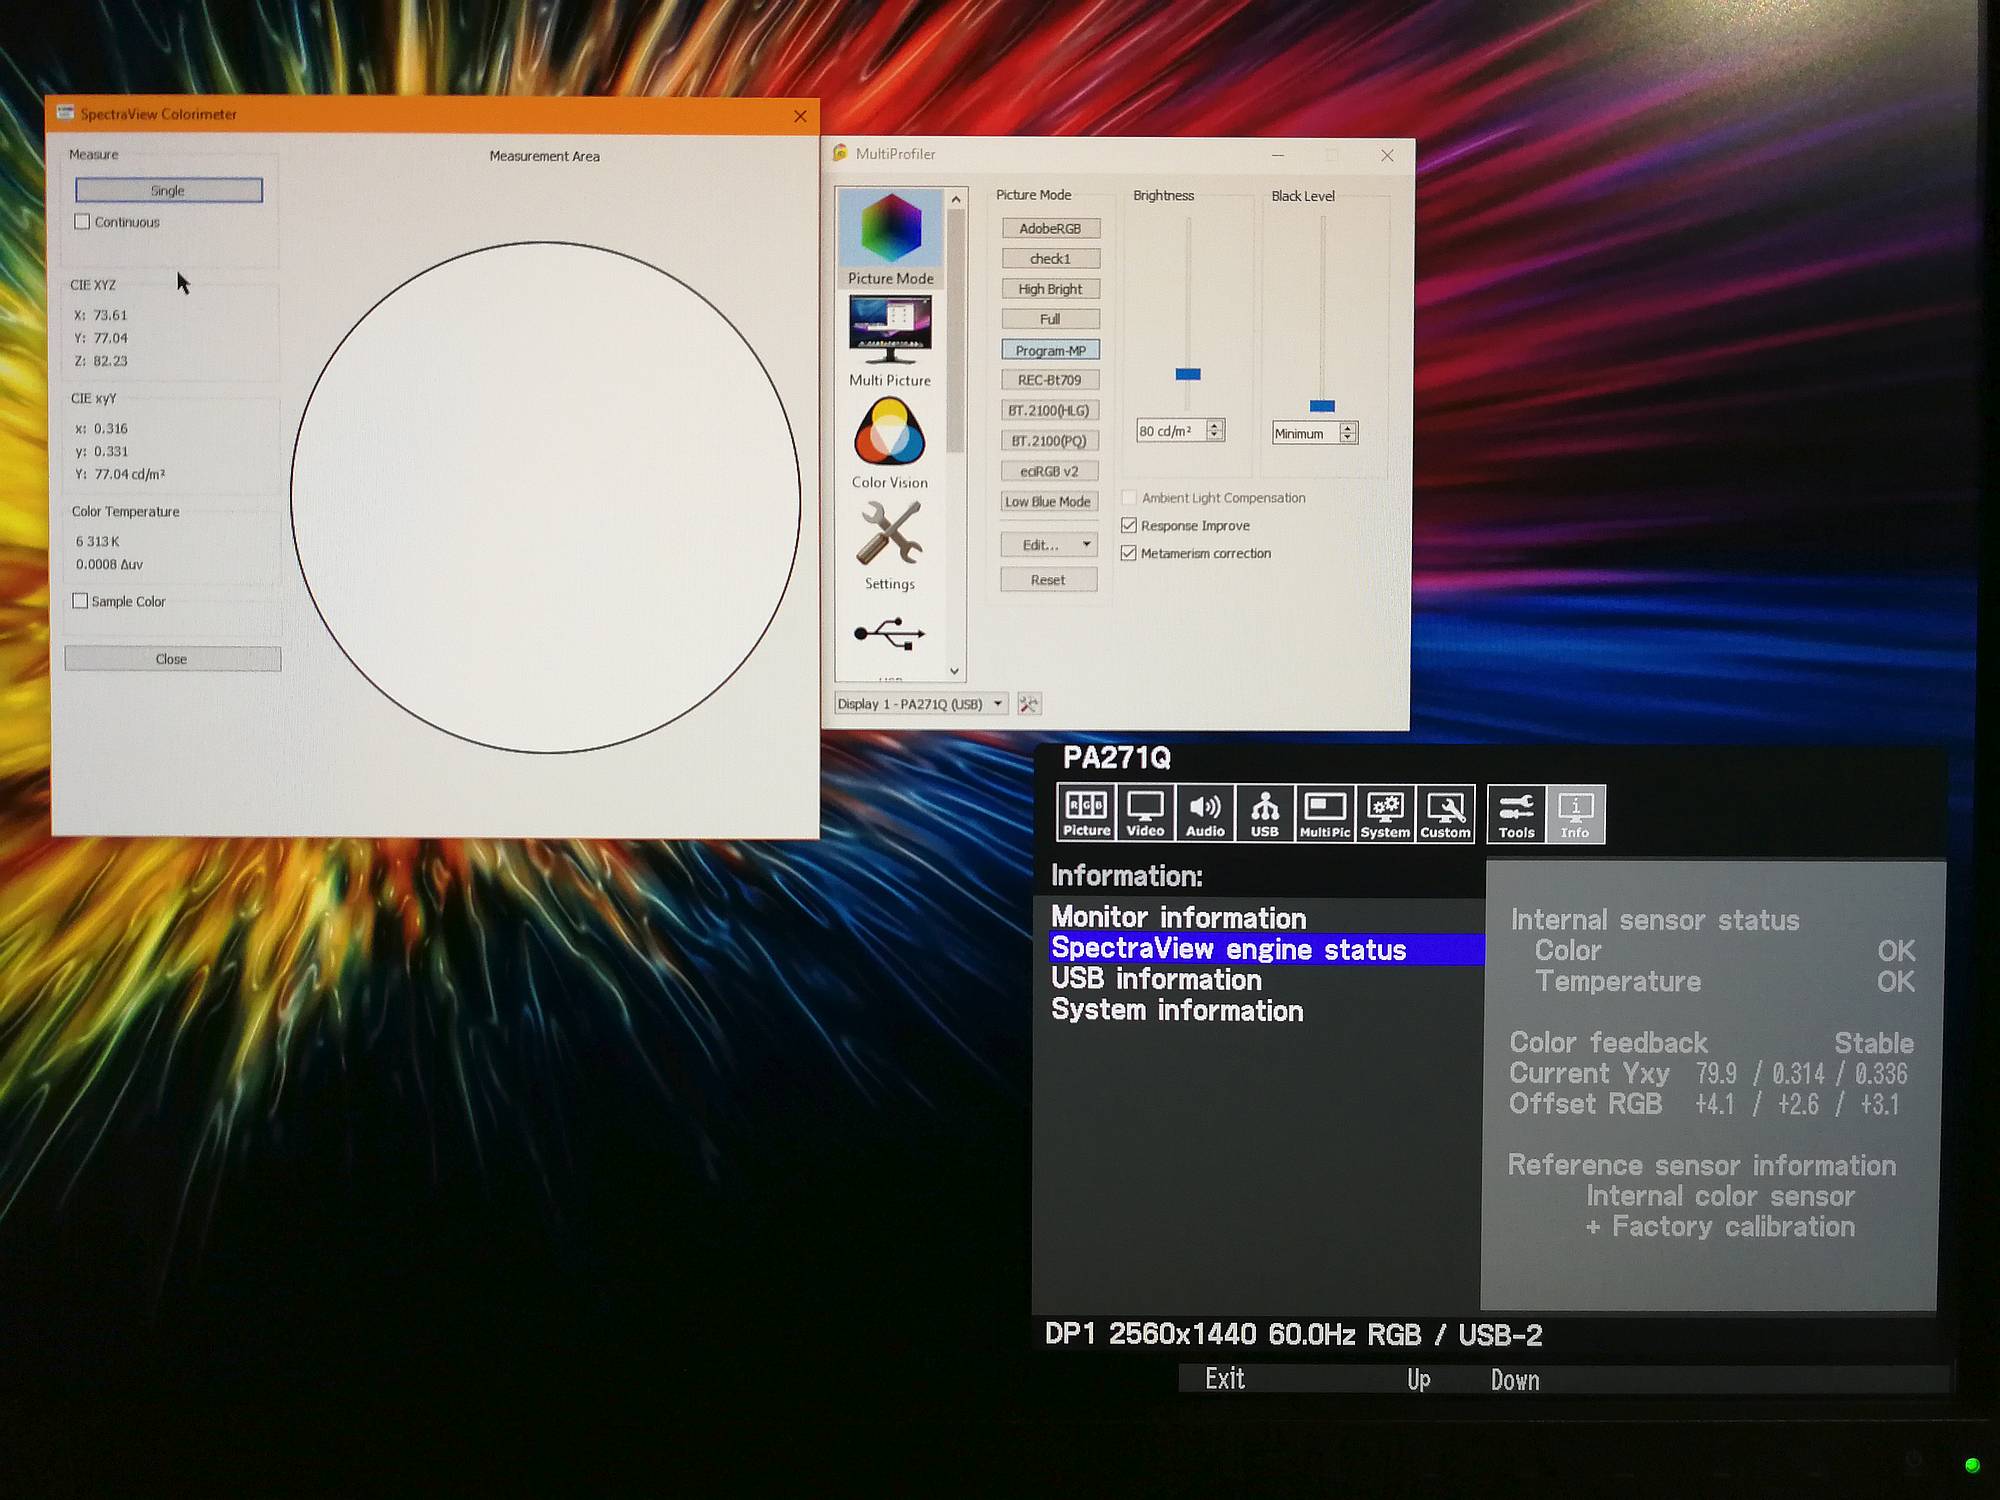Open the Display 1 - PA271Q dropdown
The image size is (2000, 1500).
point(920,704)
